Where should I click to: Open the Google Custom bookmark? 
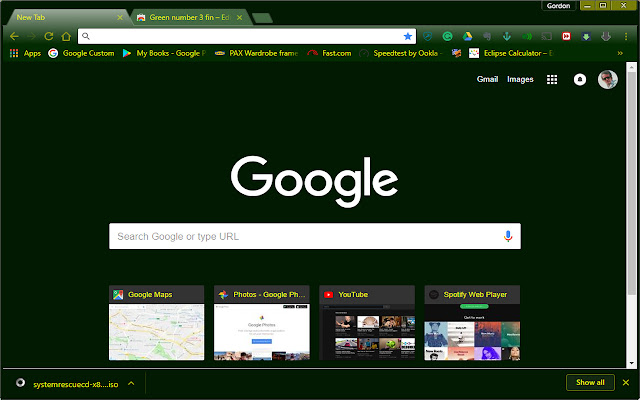pos(81,53)
